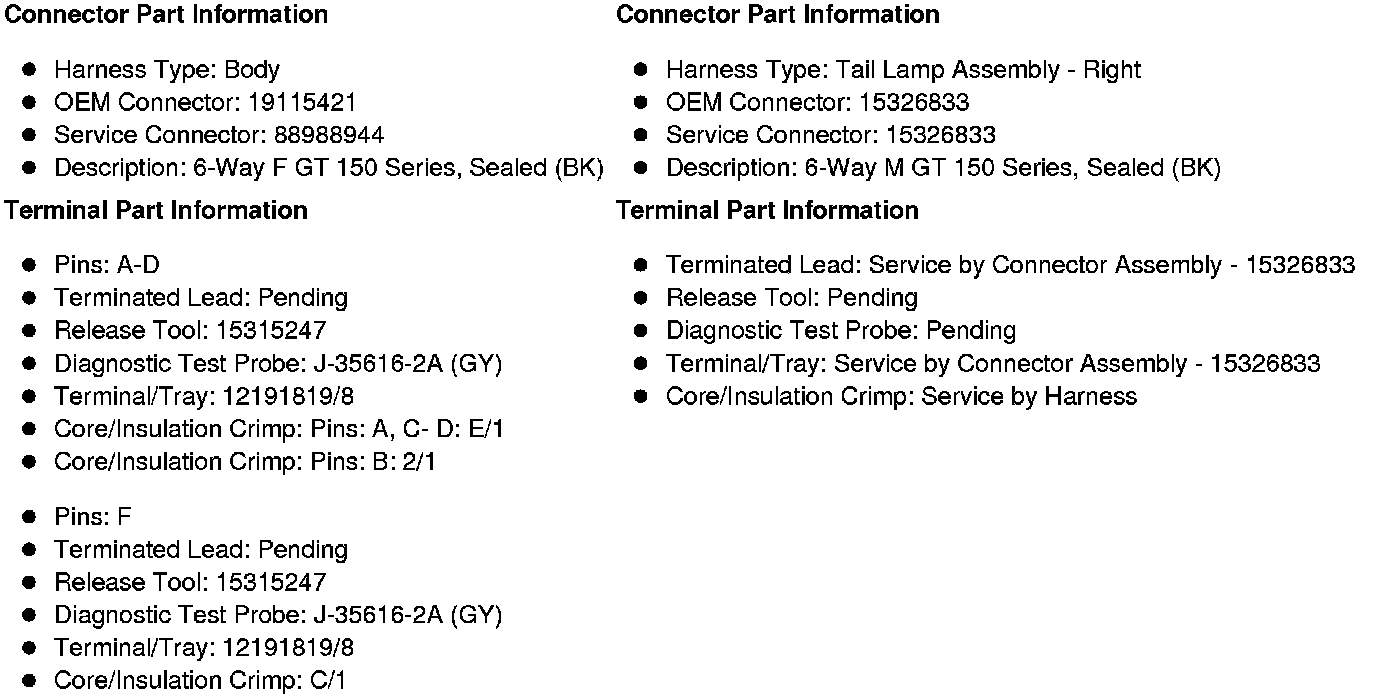Viewport: 1376px width, 700px height.
Task: Click Service Connector 88988944 entry
Action: [x=219, y=136]
